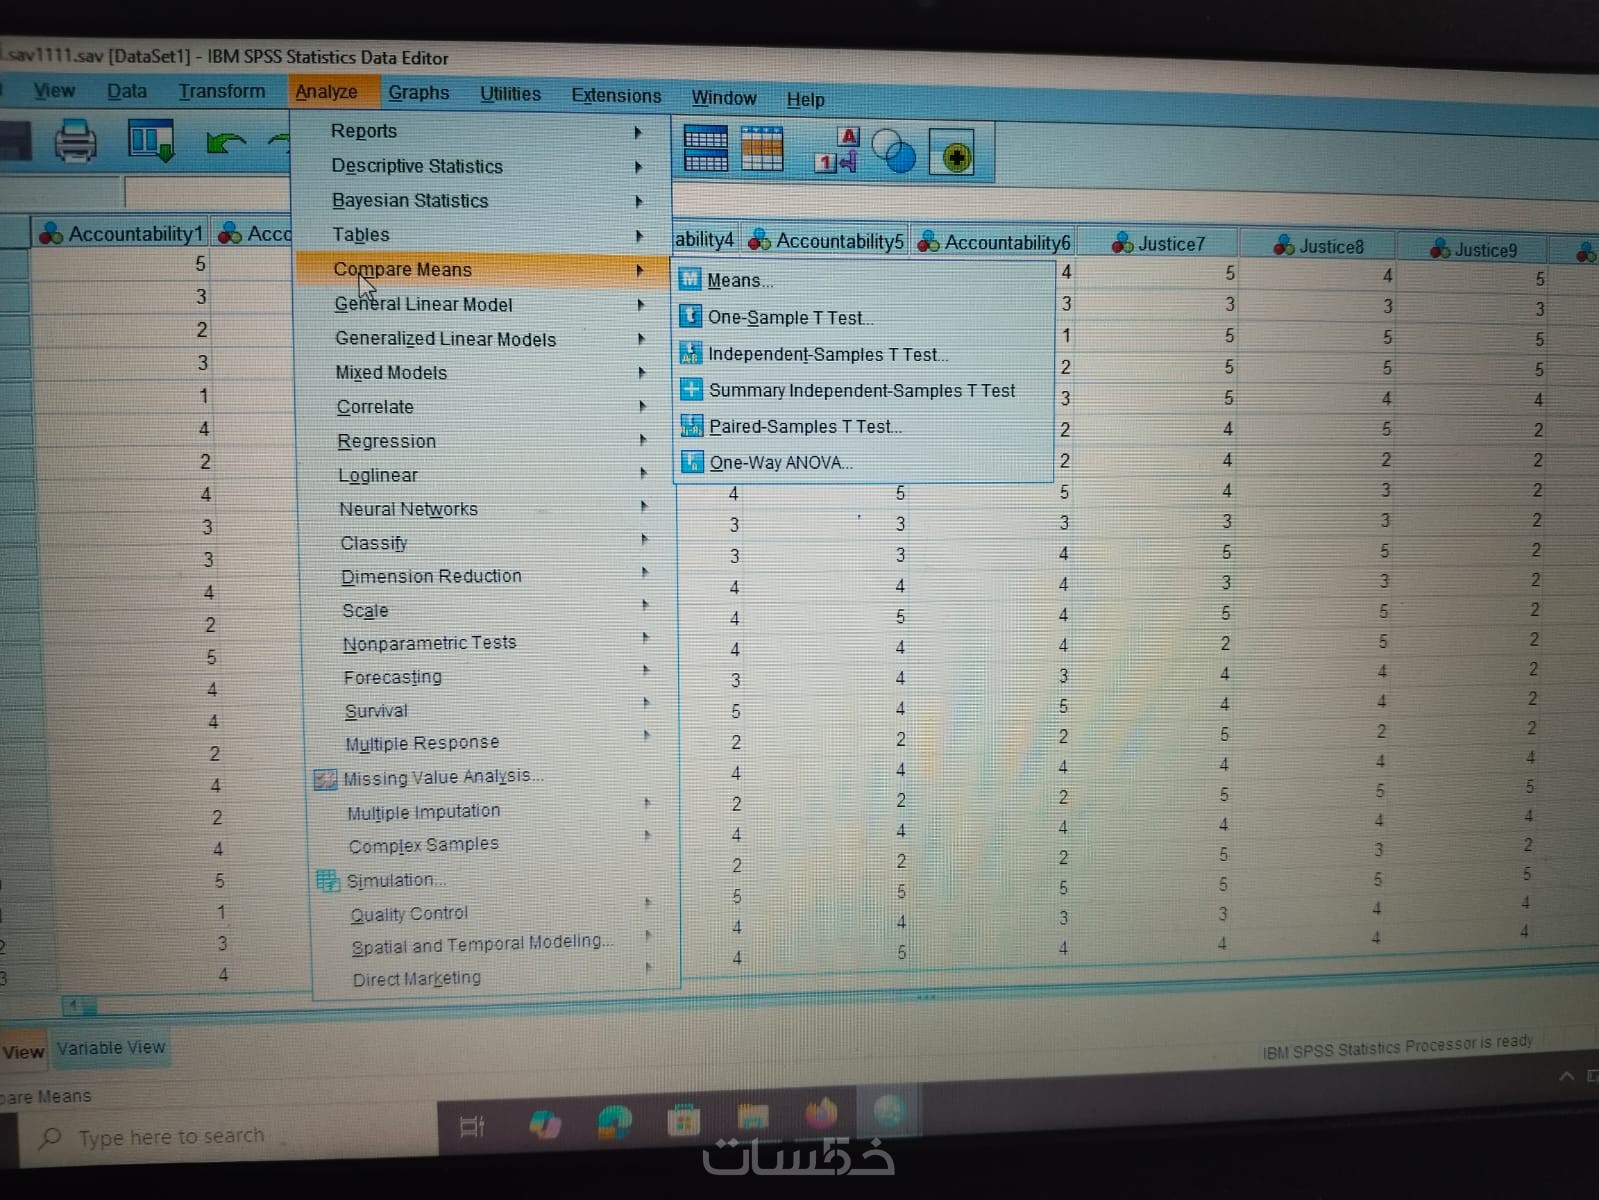The image size is (1599, 1200).
Task: Open the Transform menu
Action: point(222,91)
